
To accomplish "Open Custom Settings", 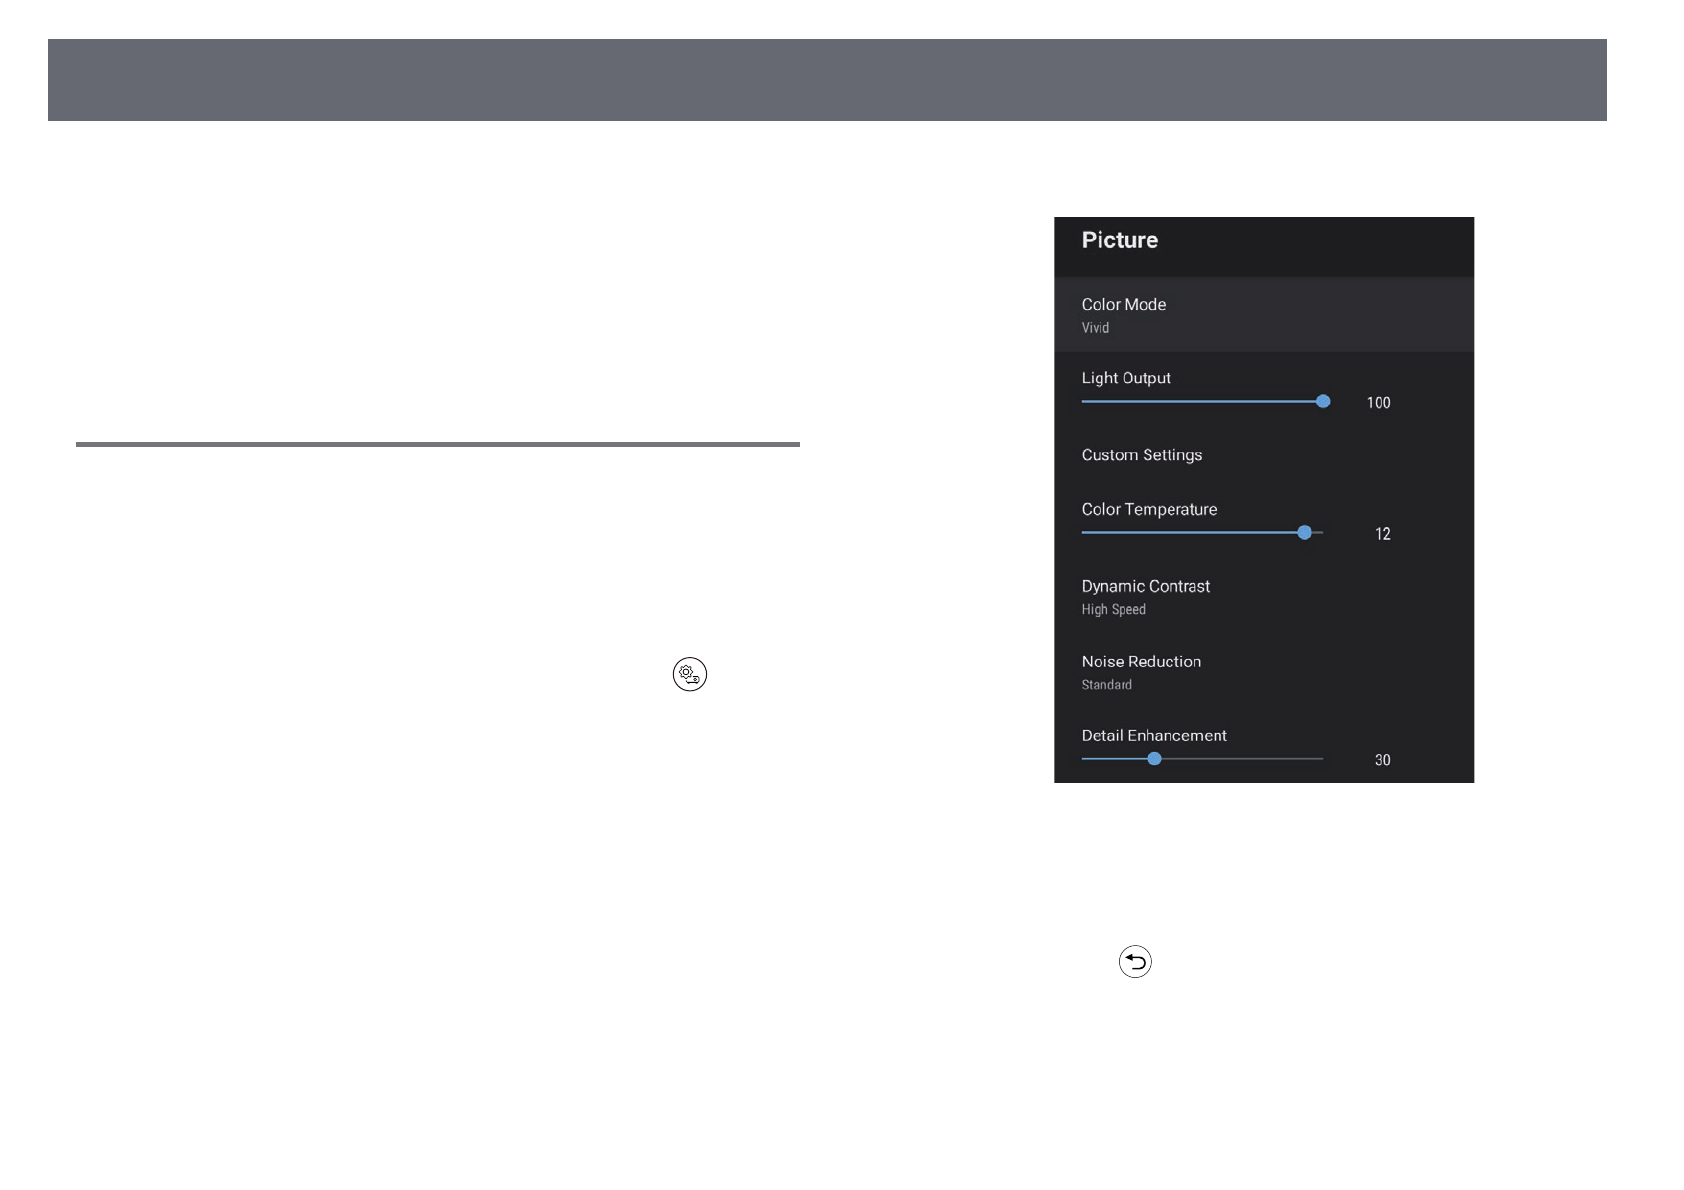I will [x=1142, y=455].
